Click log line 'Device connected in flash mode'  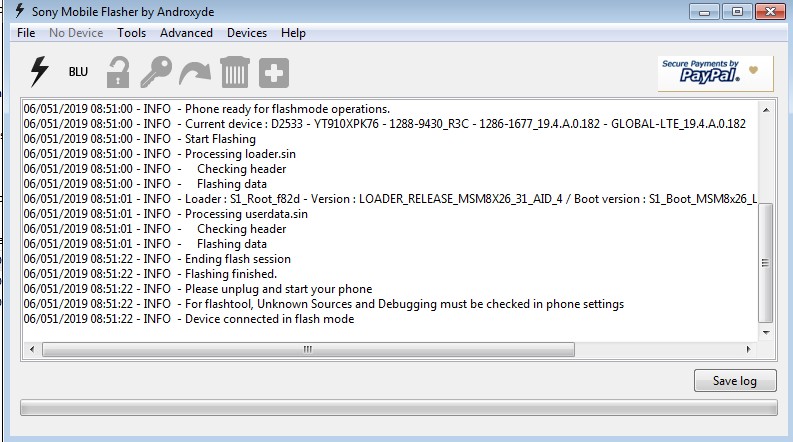(189, 319)
